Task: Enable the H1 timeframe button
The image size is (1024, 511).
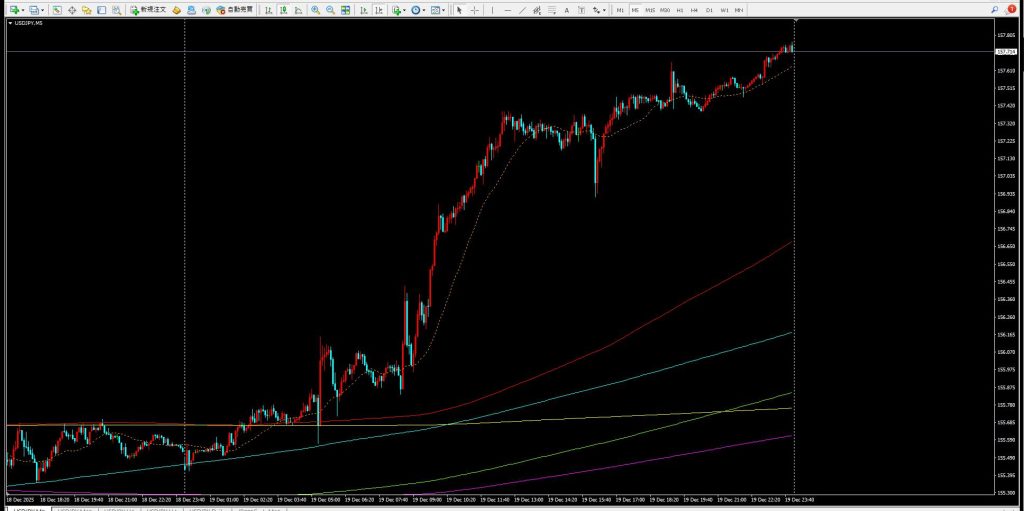Action: pos(679,10)
